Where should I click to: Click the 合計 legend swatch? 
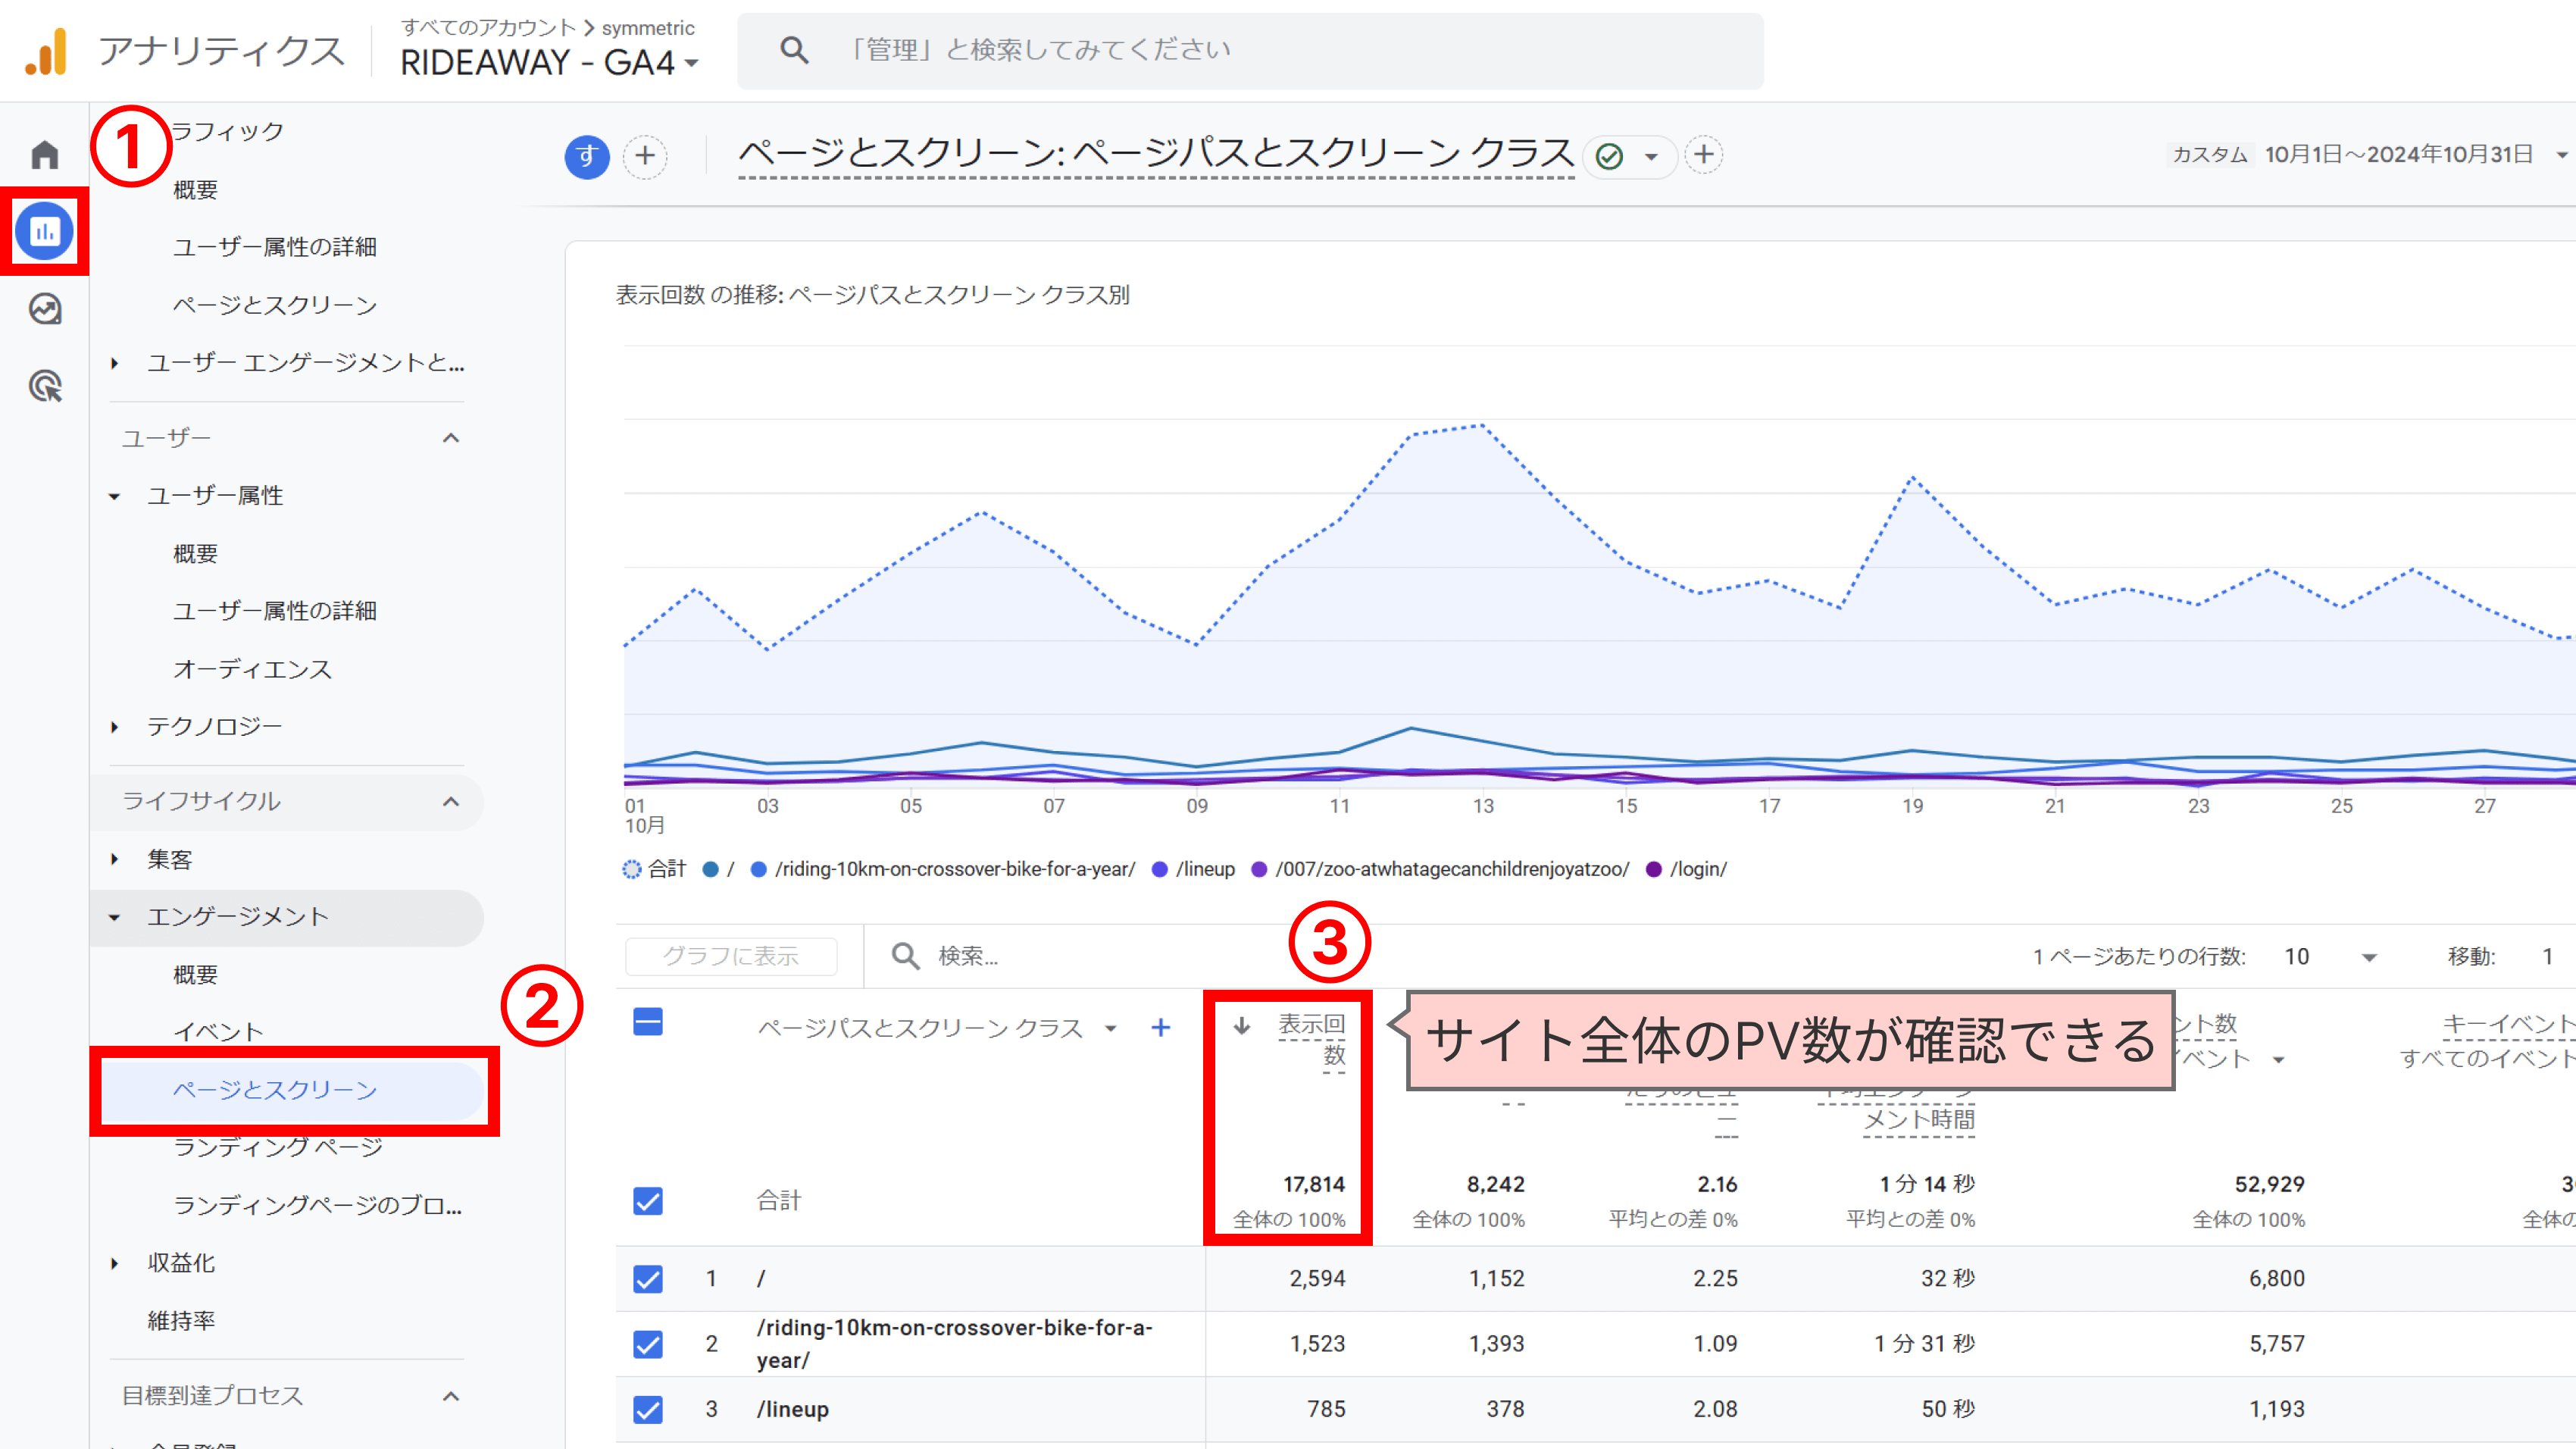(x=631, y=870)
